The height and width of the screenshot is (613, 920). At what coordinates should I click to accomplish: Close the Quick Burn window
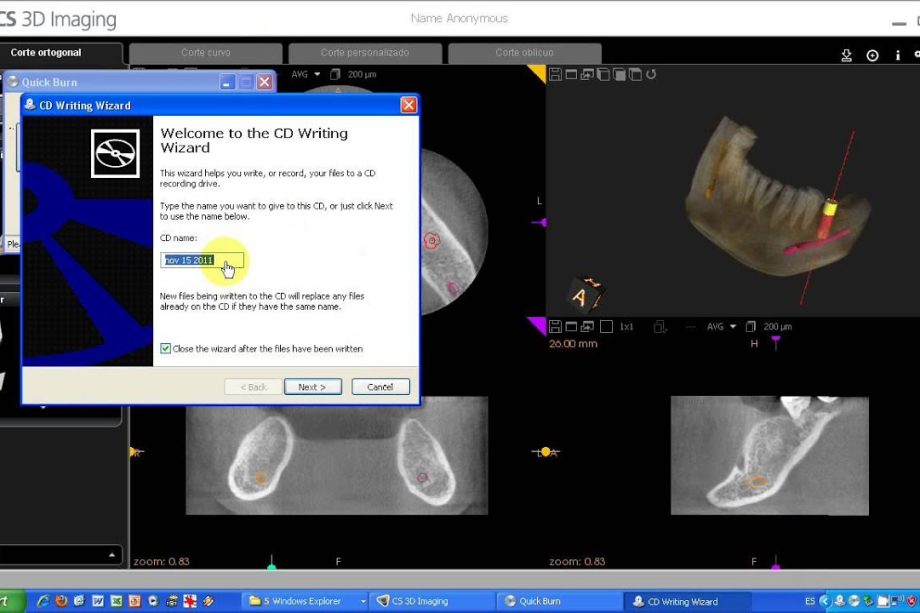point(265,82)
